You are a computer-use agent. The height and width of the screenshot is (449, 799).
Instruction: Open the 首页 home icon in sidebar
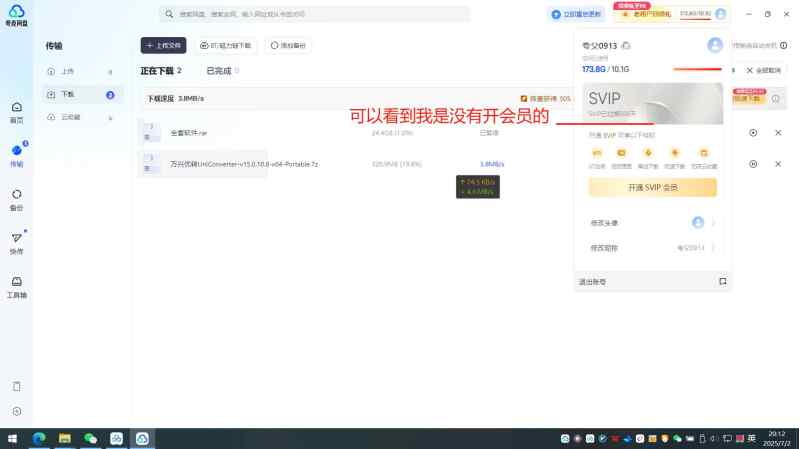tap(17, 112)
